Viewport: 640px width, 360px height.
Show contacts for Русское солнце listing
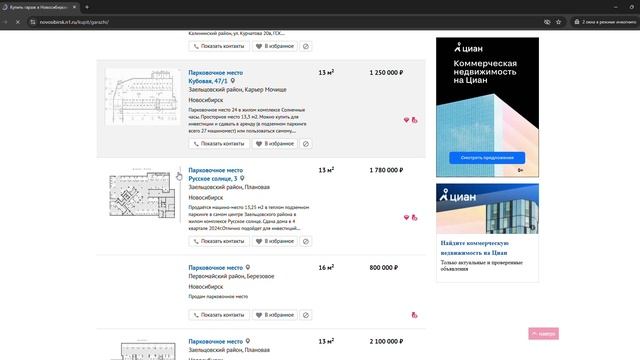(219, 241)
